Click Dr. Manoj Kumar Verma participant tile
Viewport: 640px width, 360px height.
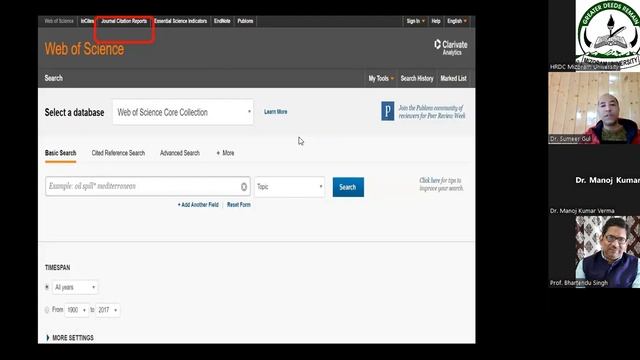coord(594,180)
